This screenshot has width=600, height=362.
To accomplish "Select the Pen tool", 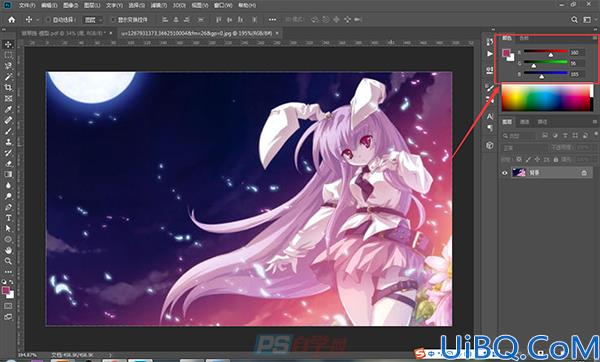I will point(8,207).
